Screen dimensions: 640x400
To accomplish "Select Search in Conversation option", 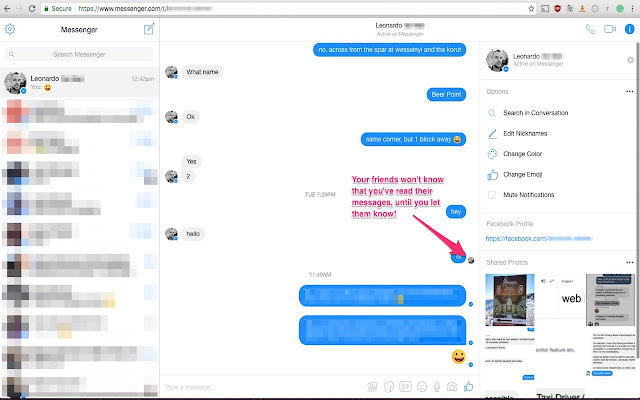I will tap(536, 113).
